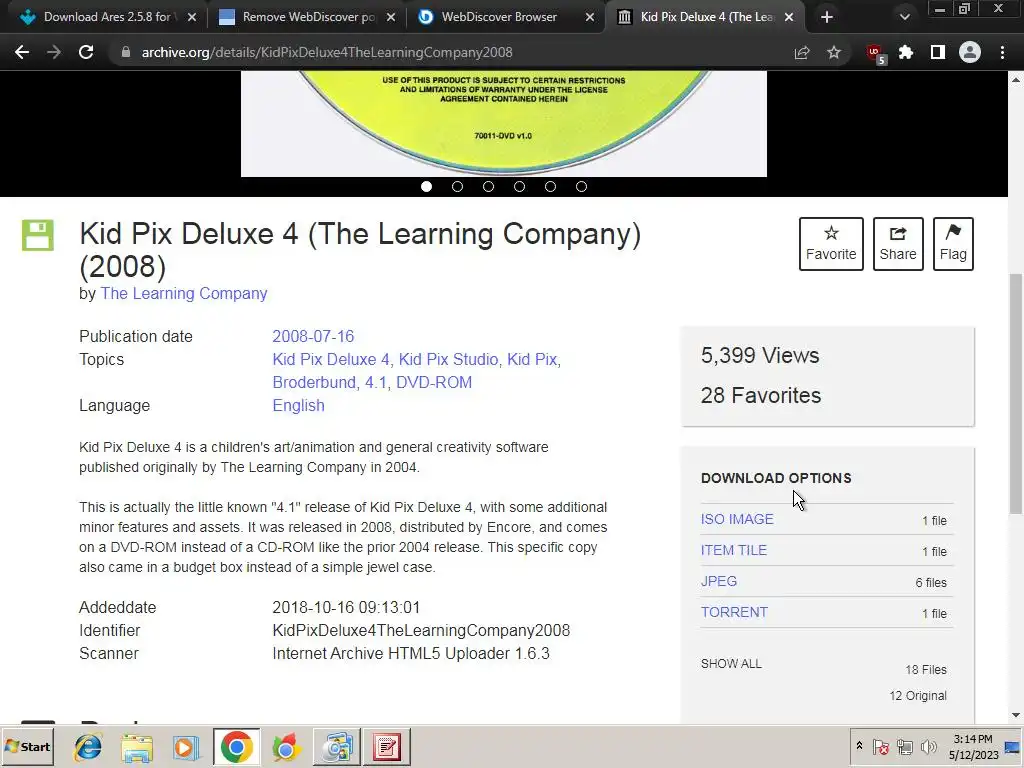
Task: Show hidden system tray icons
Action: pyautogui.click(x=859, y=746)
